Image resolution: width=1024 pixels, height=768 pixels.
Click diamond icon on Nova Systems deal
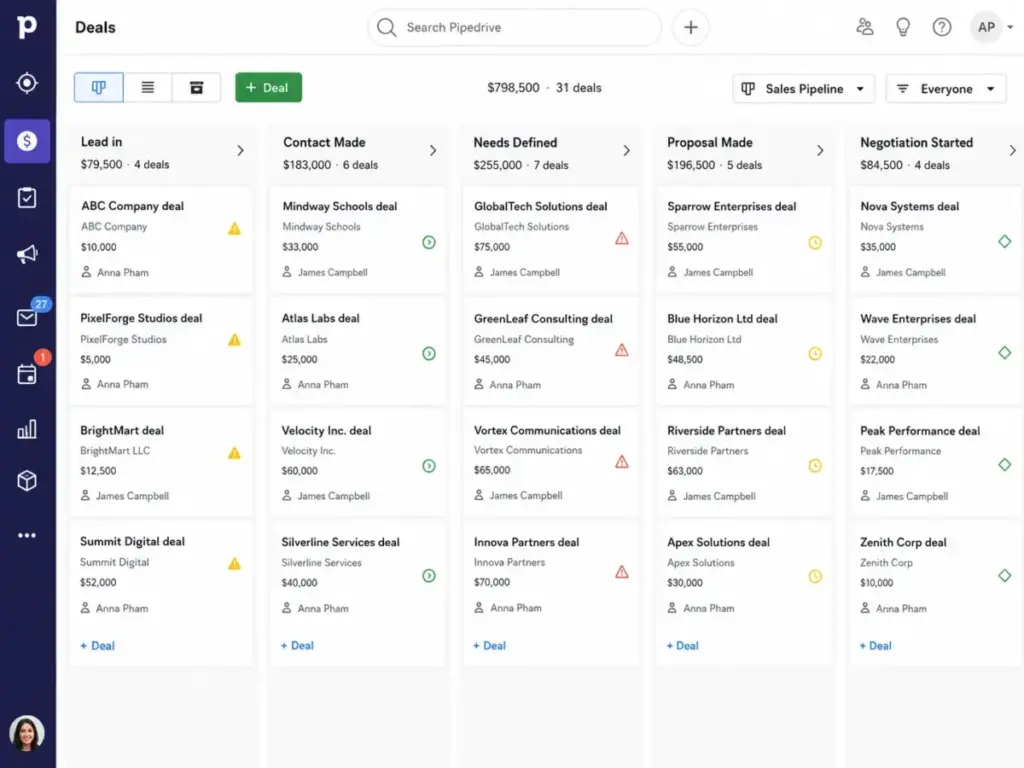click(1004, 241)
